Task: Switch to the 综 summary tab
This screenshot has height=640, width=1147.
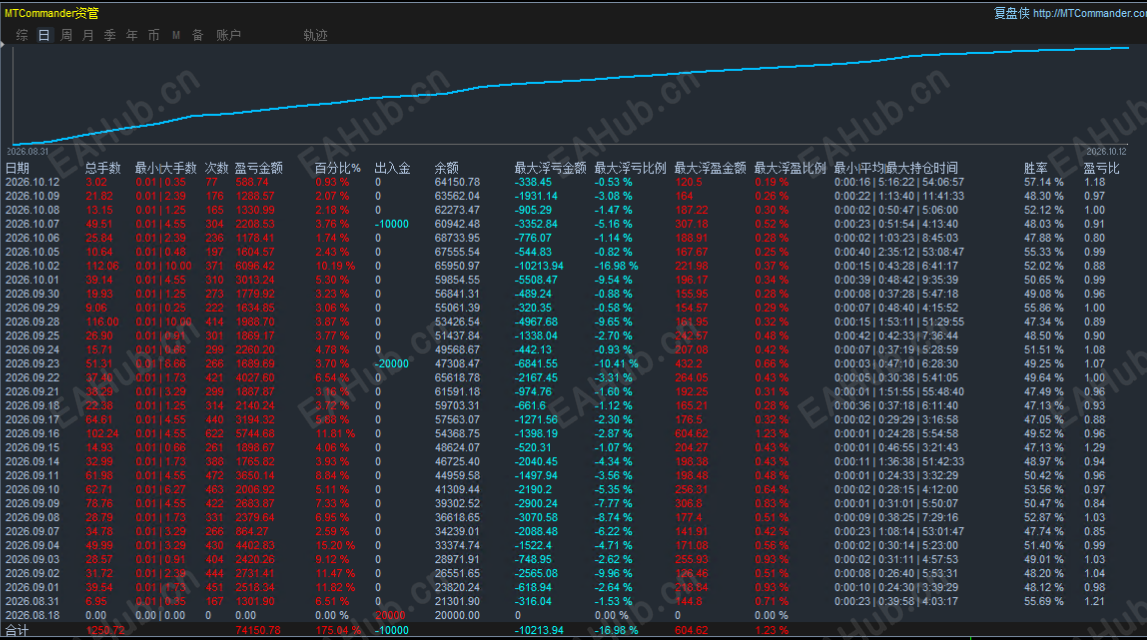Action: pyautogui.click(x=22, y=35)
